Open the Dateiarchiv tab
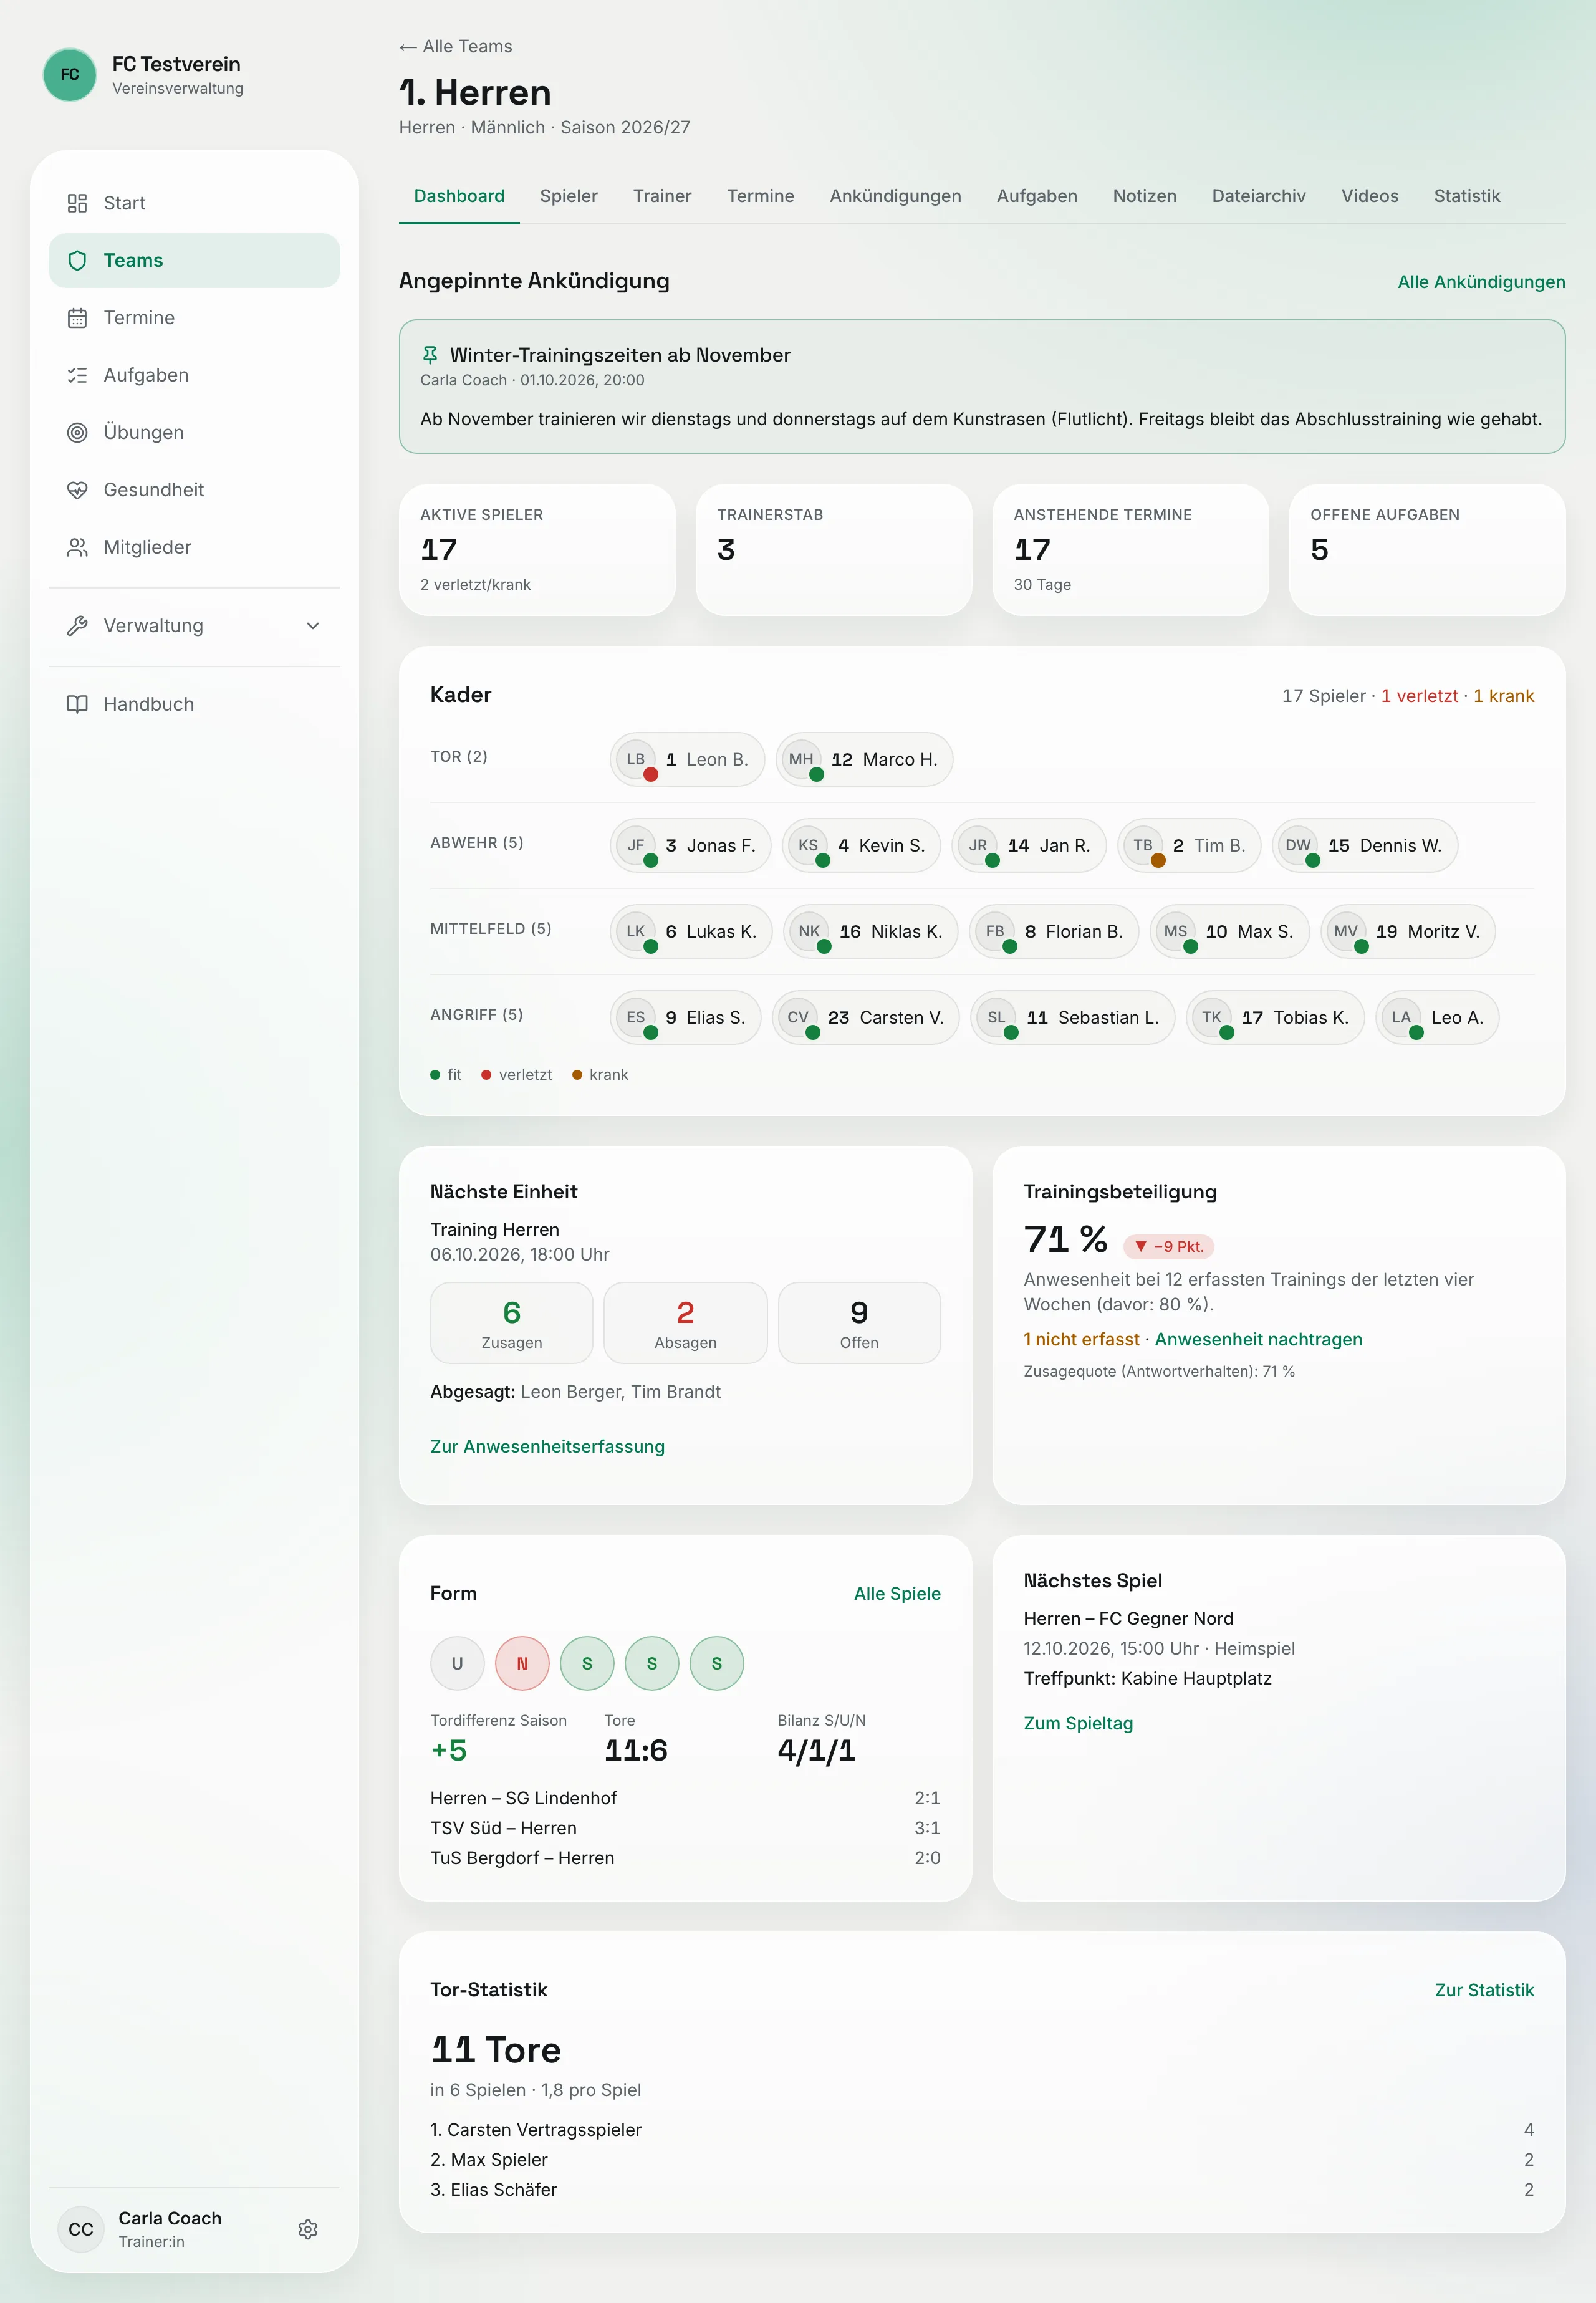The height and width of the screenshot is (2303, 1596). point(1259,196)
